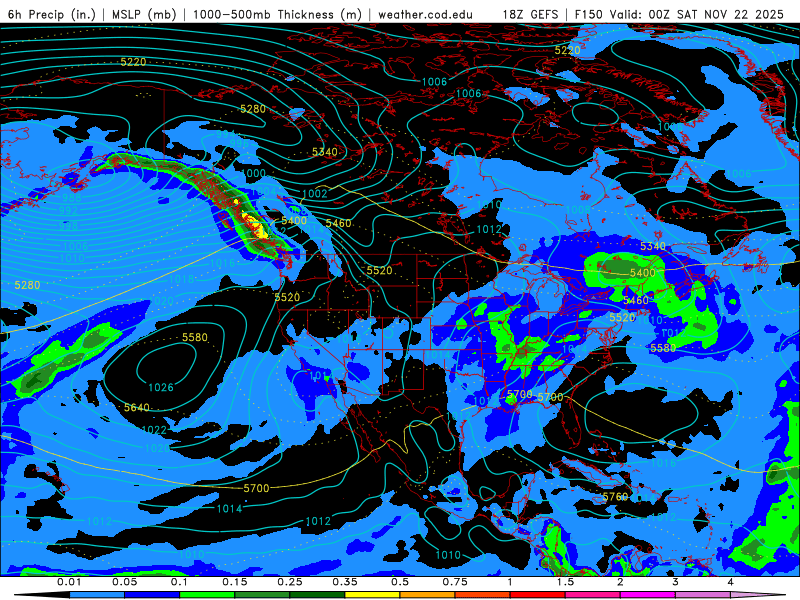800x600 pixels.
Task: Click the 5760 thickness contour label
Action: (x=615, y=496)
